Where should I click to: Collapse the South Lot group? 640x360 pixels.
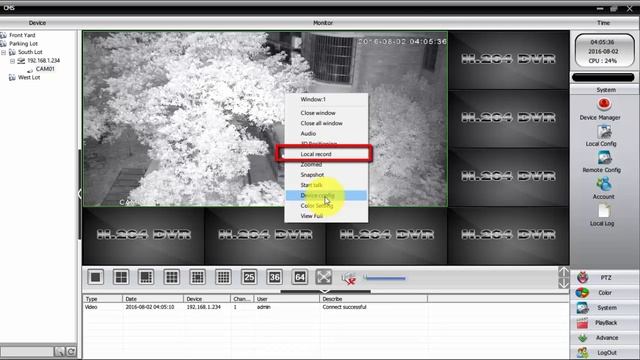pos(4,52)
